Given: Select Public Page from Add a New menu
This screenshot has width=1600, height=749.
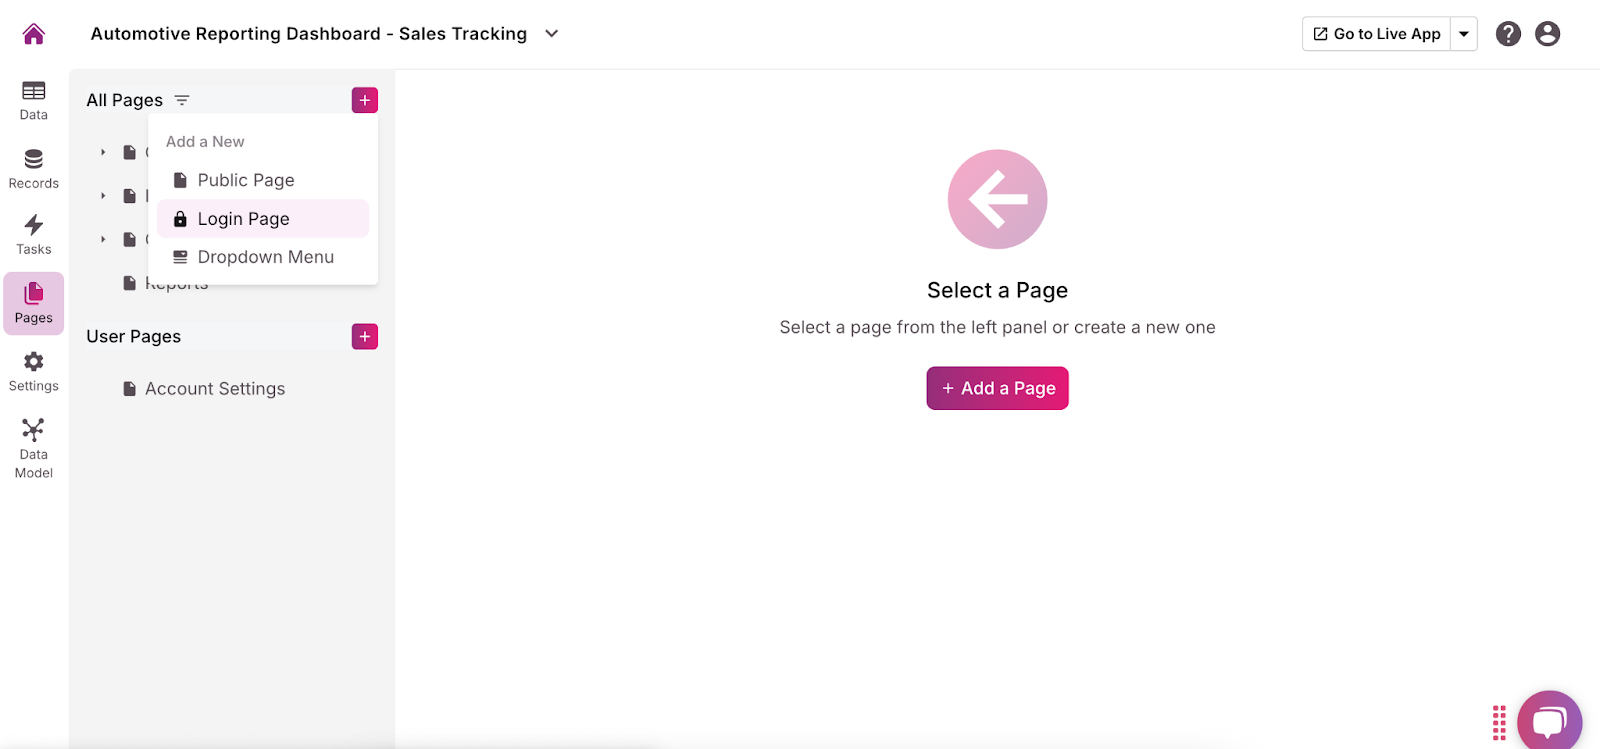Looking at the screenshot, I should tap(245, 180).
